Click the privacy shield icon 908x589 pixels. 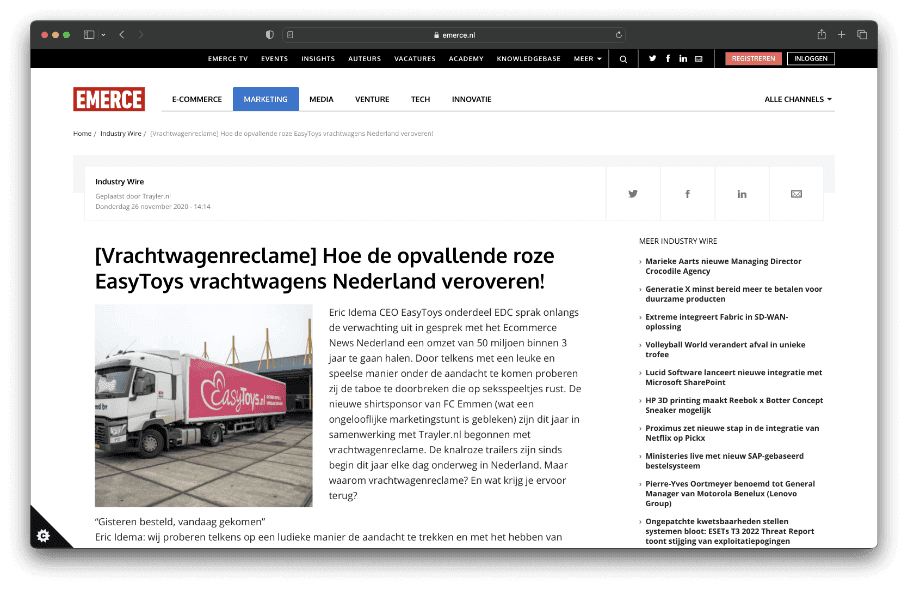pos(269,35)
